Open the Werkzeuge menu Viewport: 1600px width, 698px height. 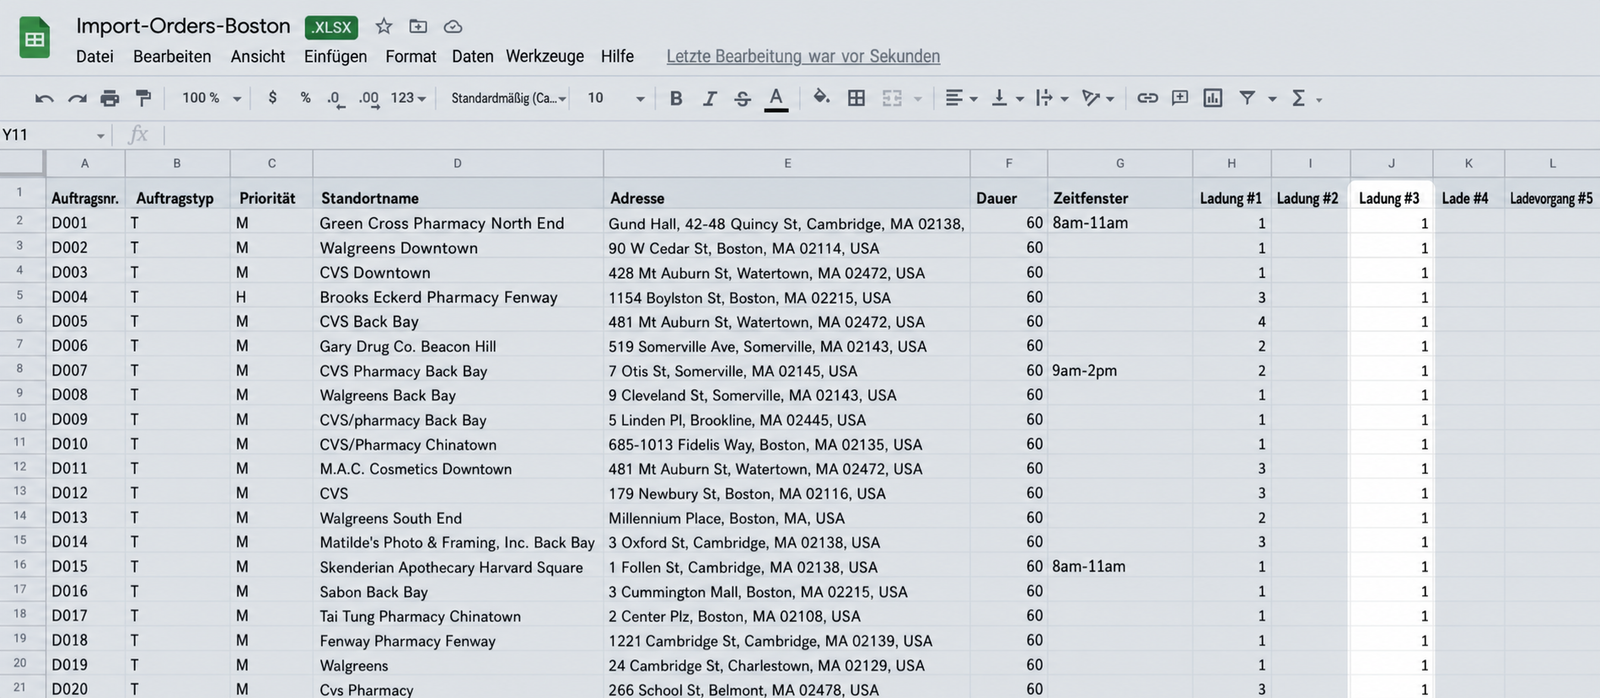click(545, 56)
